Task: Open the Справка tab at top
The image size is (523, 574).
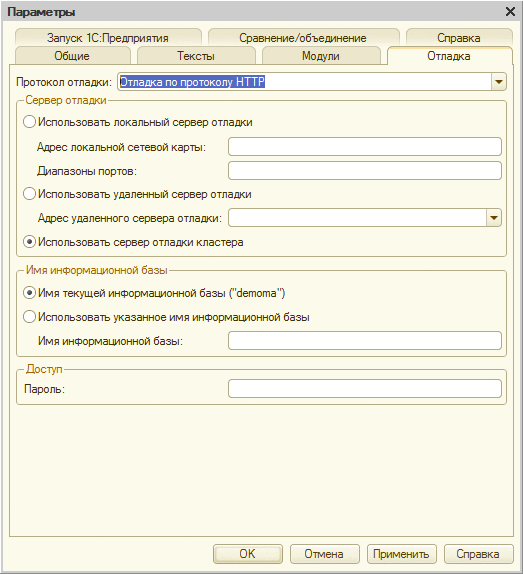Action: [x=459, y=38]
